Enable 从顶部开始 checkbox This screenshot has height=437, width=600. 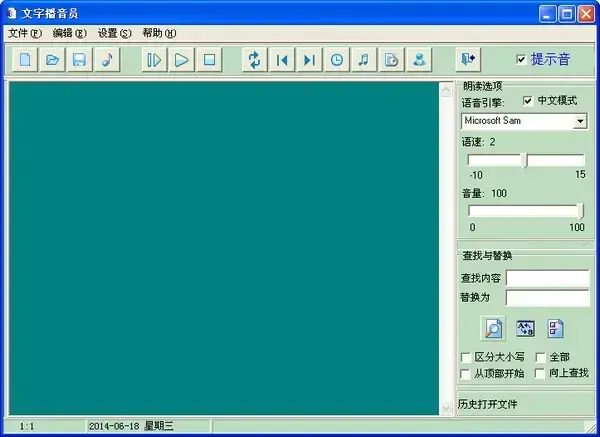[465, 373]
